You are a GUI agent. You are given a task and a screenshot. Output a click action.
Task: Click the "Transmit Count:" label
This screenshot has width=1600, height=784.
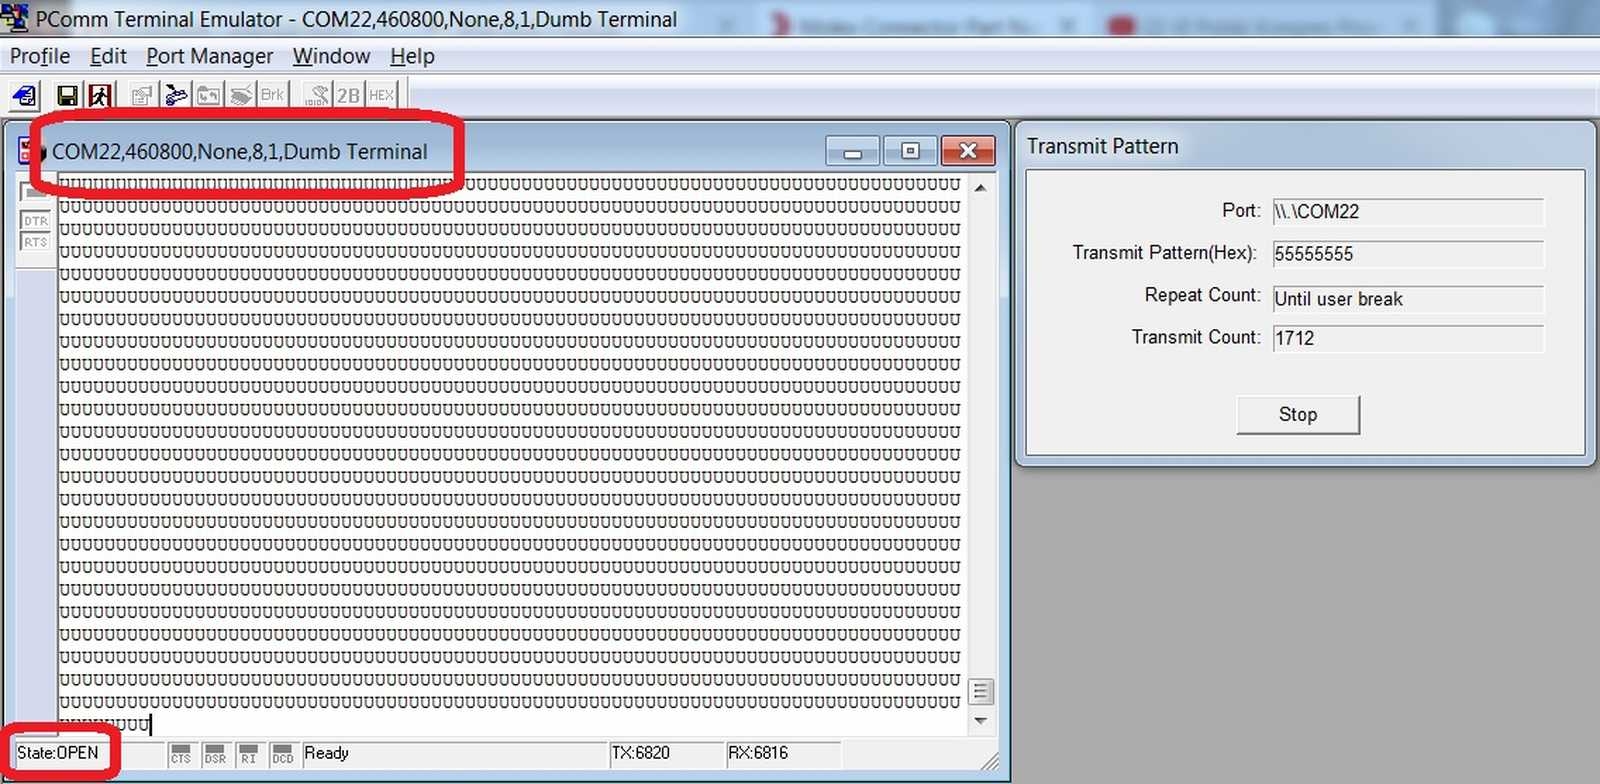click(1196, 337)
